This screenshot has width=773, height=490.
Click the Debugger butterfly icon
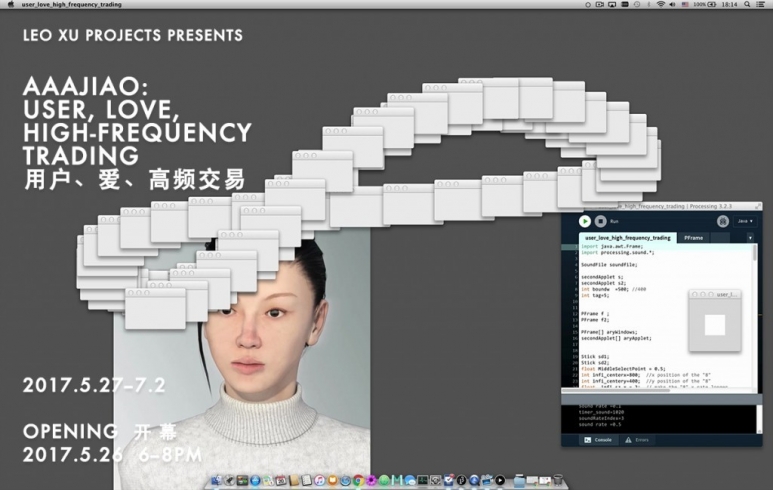pos(722,221)
